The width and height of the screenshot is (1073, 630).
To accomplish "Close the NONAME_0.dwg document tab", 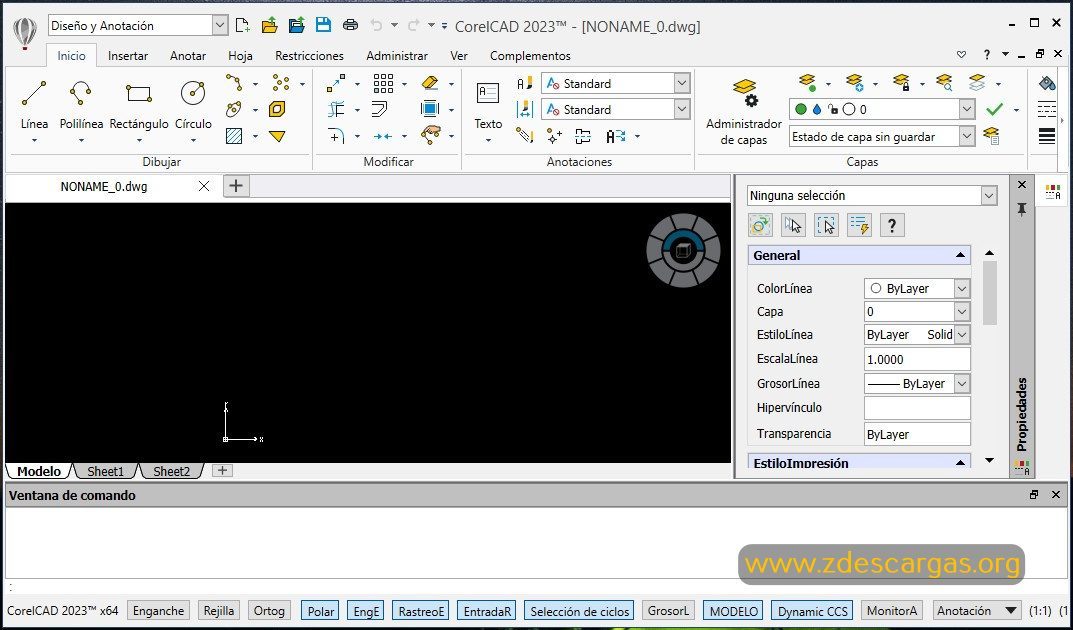I will pyautogui.click(x=203, y=186).
